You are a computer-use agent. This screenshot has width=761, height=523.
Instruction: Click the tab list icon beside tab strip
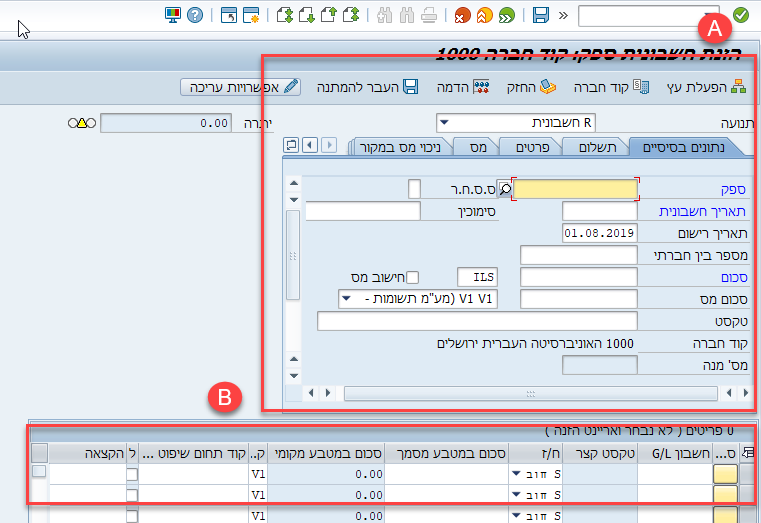click(291, 145)
